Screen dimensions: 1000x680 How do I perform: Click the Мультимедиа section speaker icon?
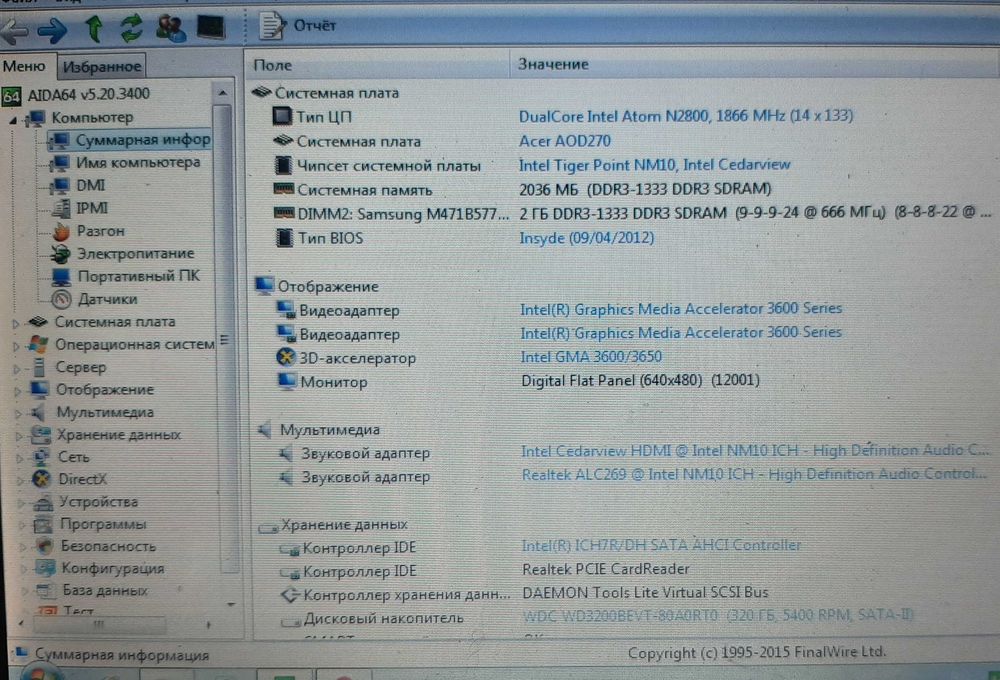coord(265,430)
